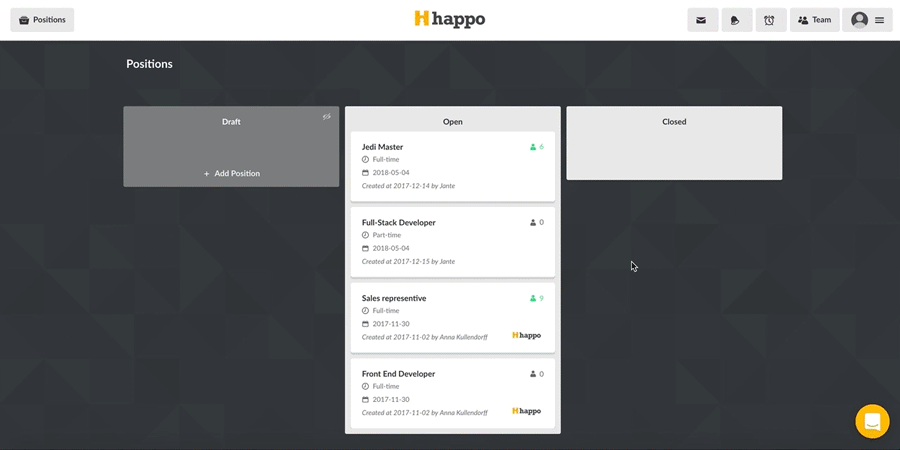
Task: Click 'Created at 2017-12-15 by Jante' text
Action: (x=408, y=262)
